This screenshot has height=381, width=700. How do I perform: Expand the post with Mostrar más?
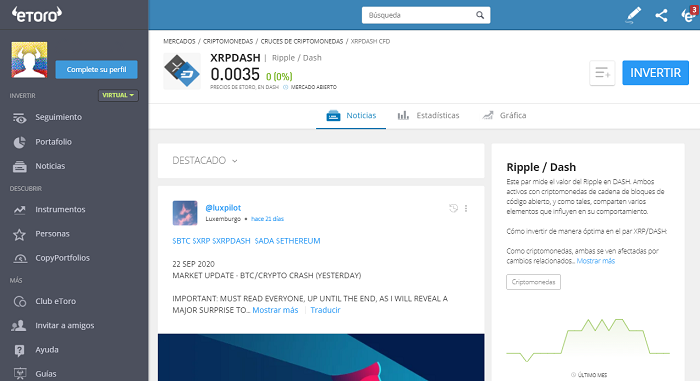coord(275,310)
